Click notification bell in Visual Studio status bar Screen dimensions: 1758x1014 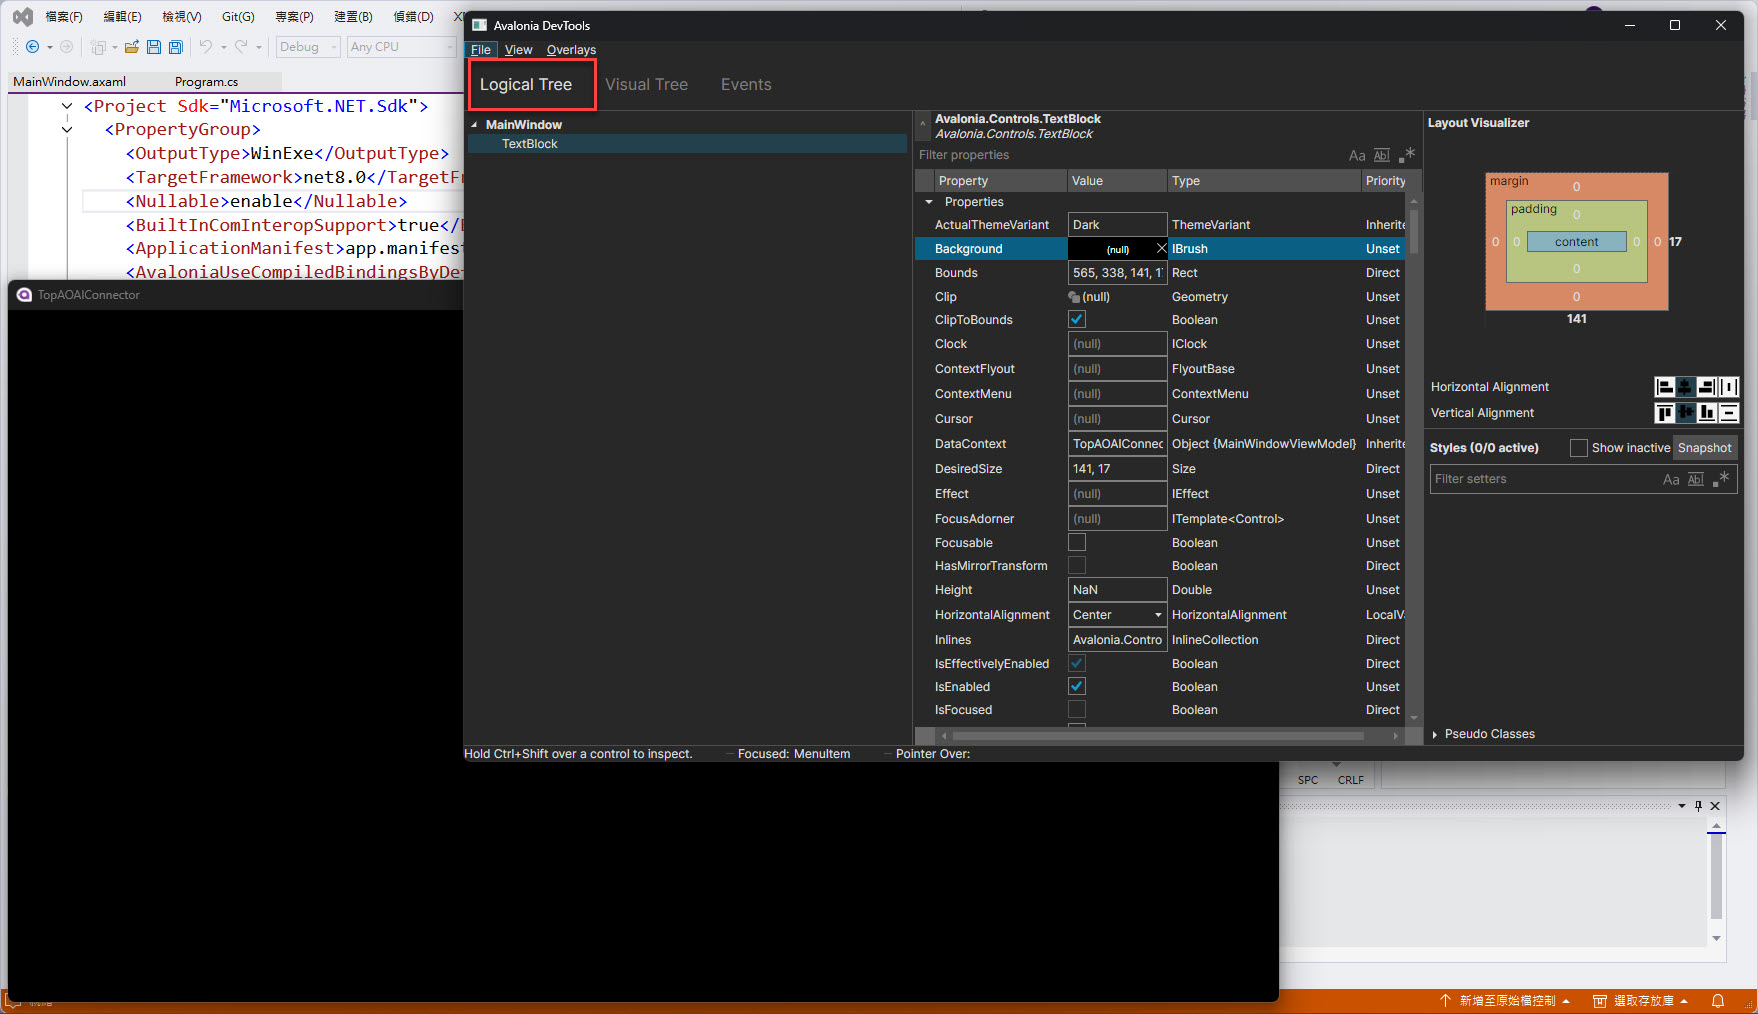(1718, 1001)
